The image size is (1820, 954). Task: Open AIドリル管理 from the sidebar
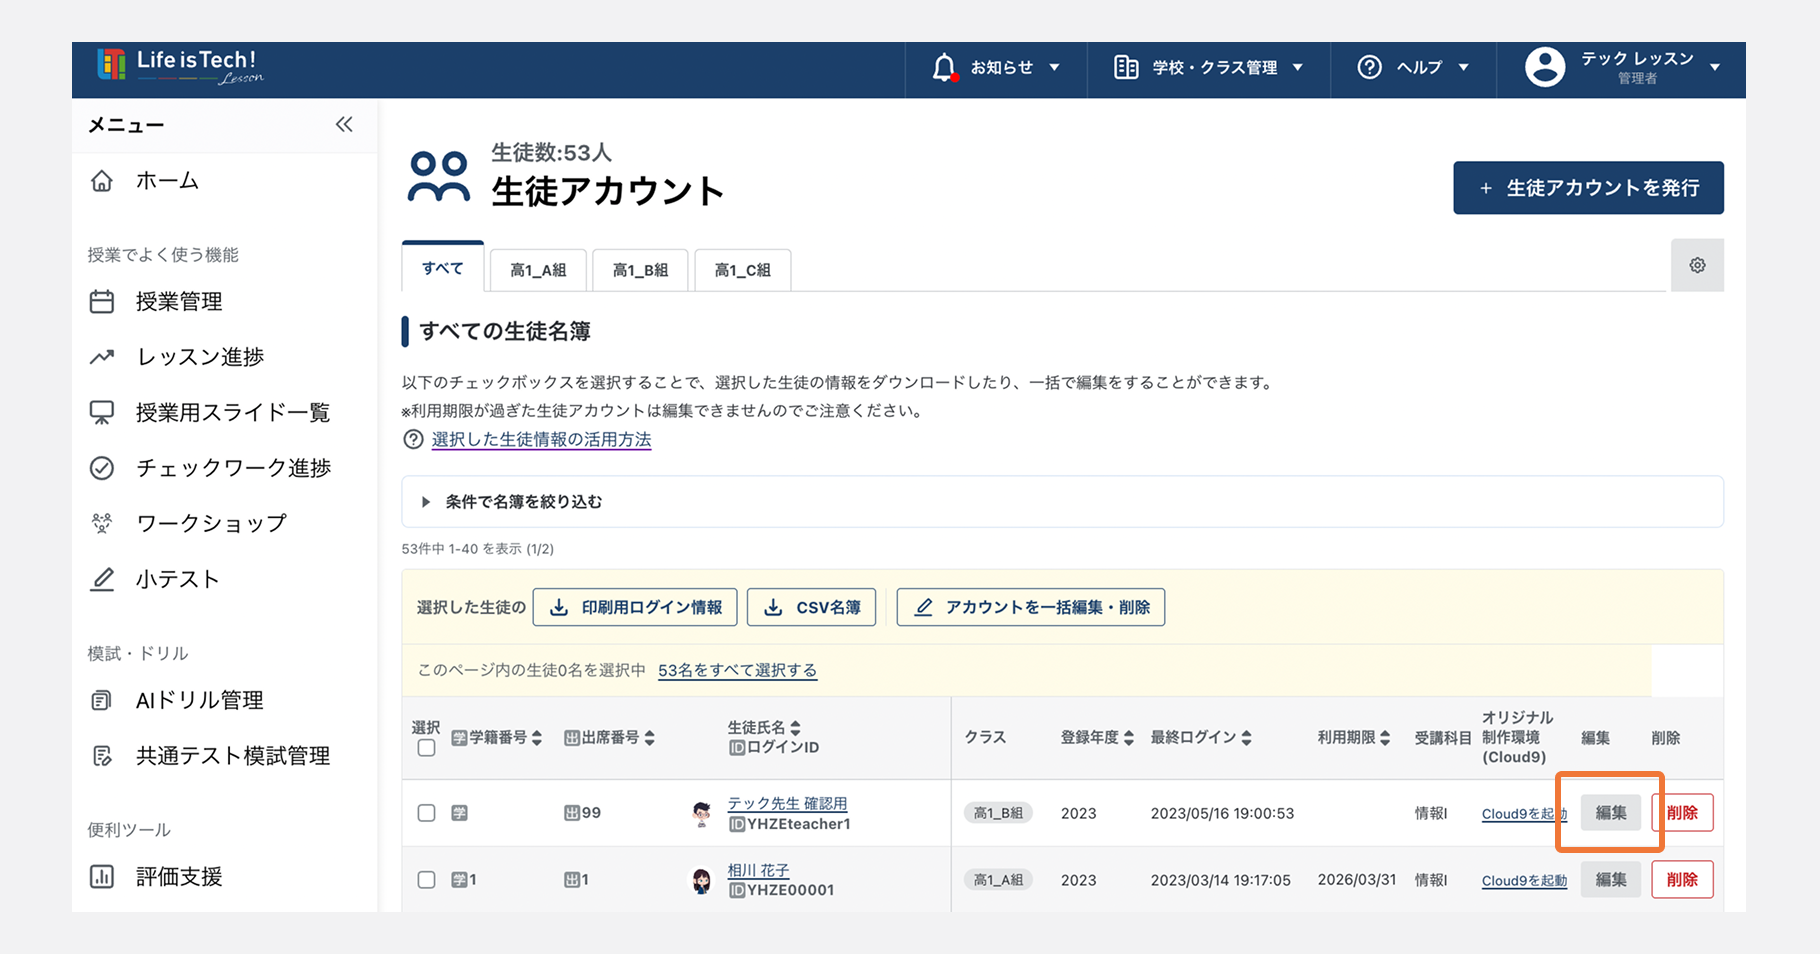(199, 700)
